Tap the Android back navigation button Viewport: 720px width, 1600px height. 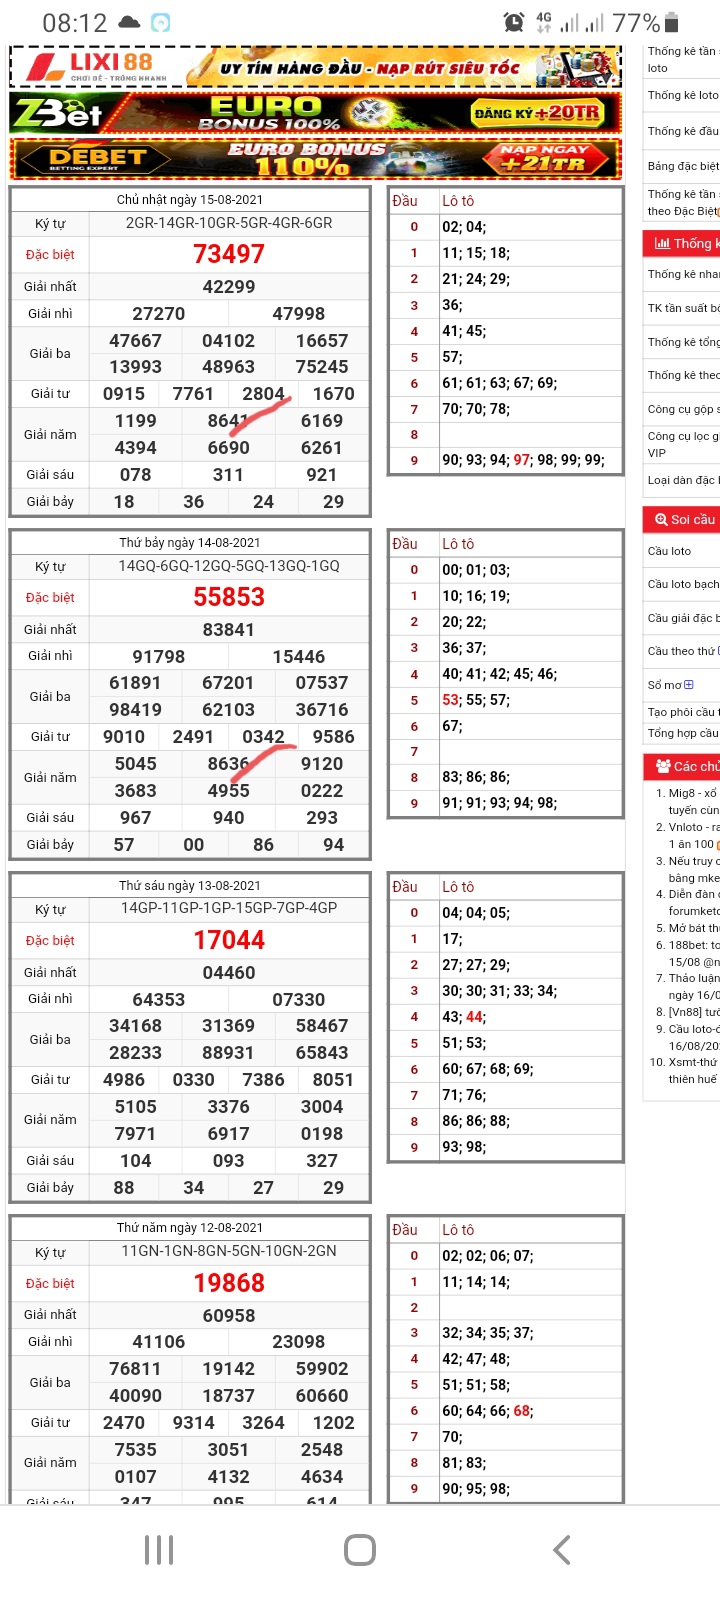561,1550
